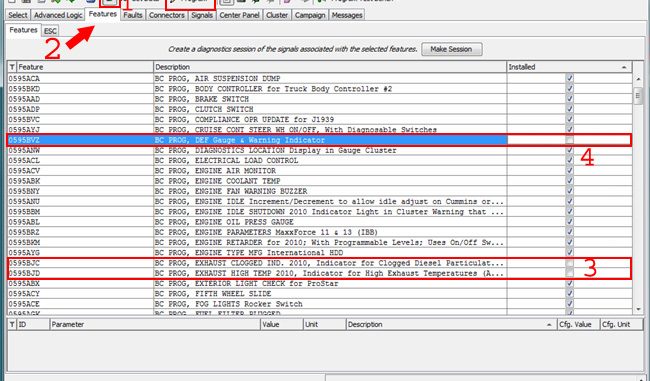Click the Make Session button
The height and width of the screenshot is (381, 650).
click(451, 49)
